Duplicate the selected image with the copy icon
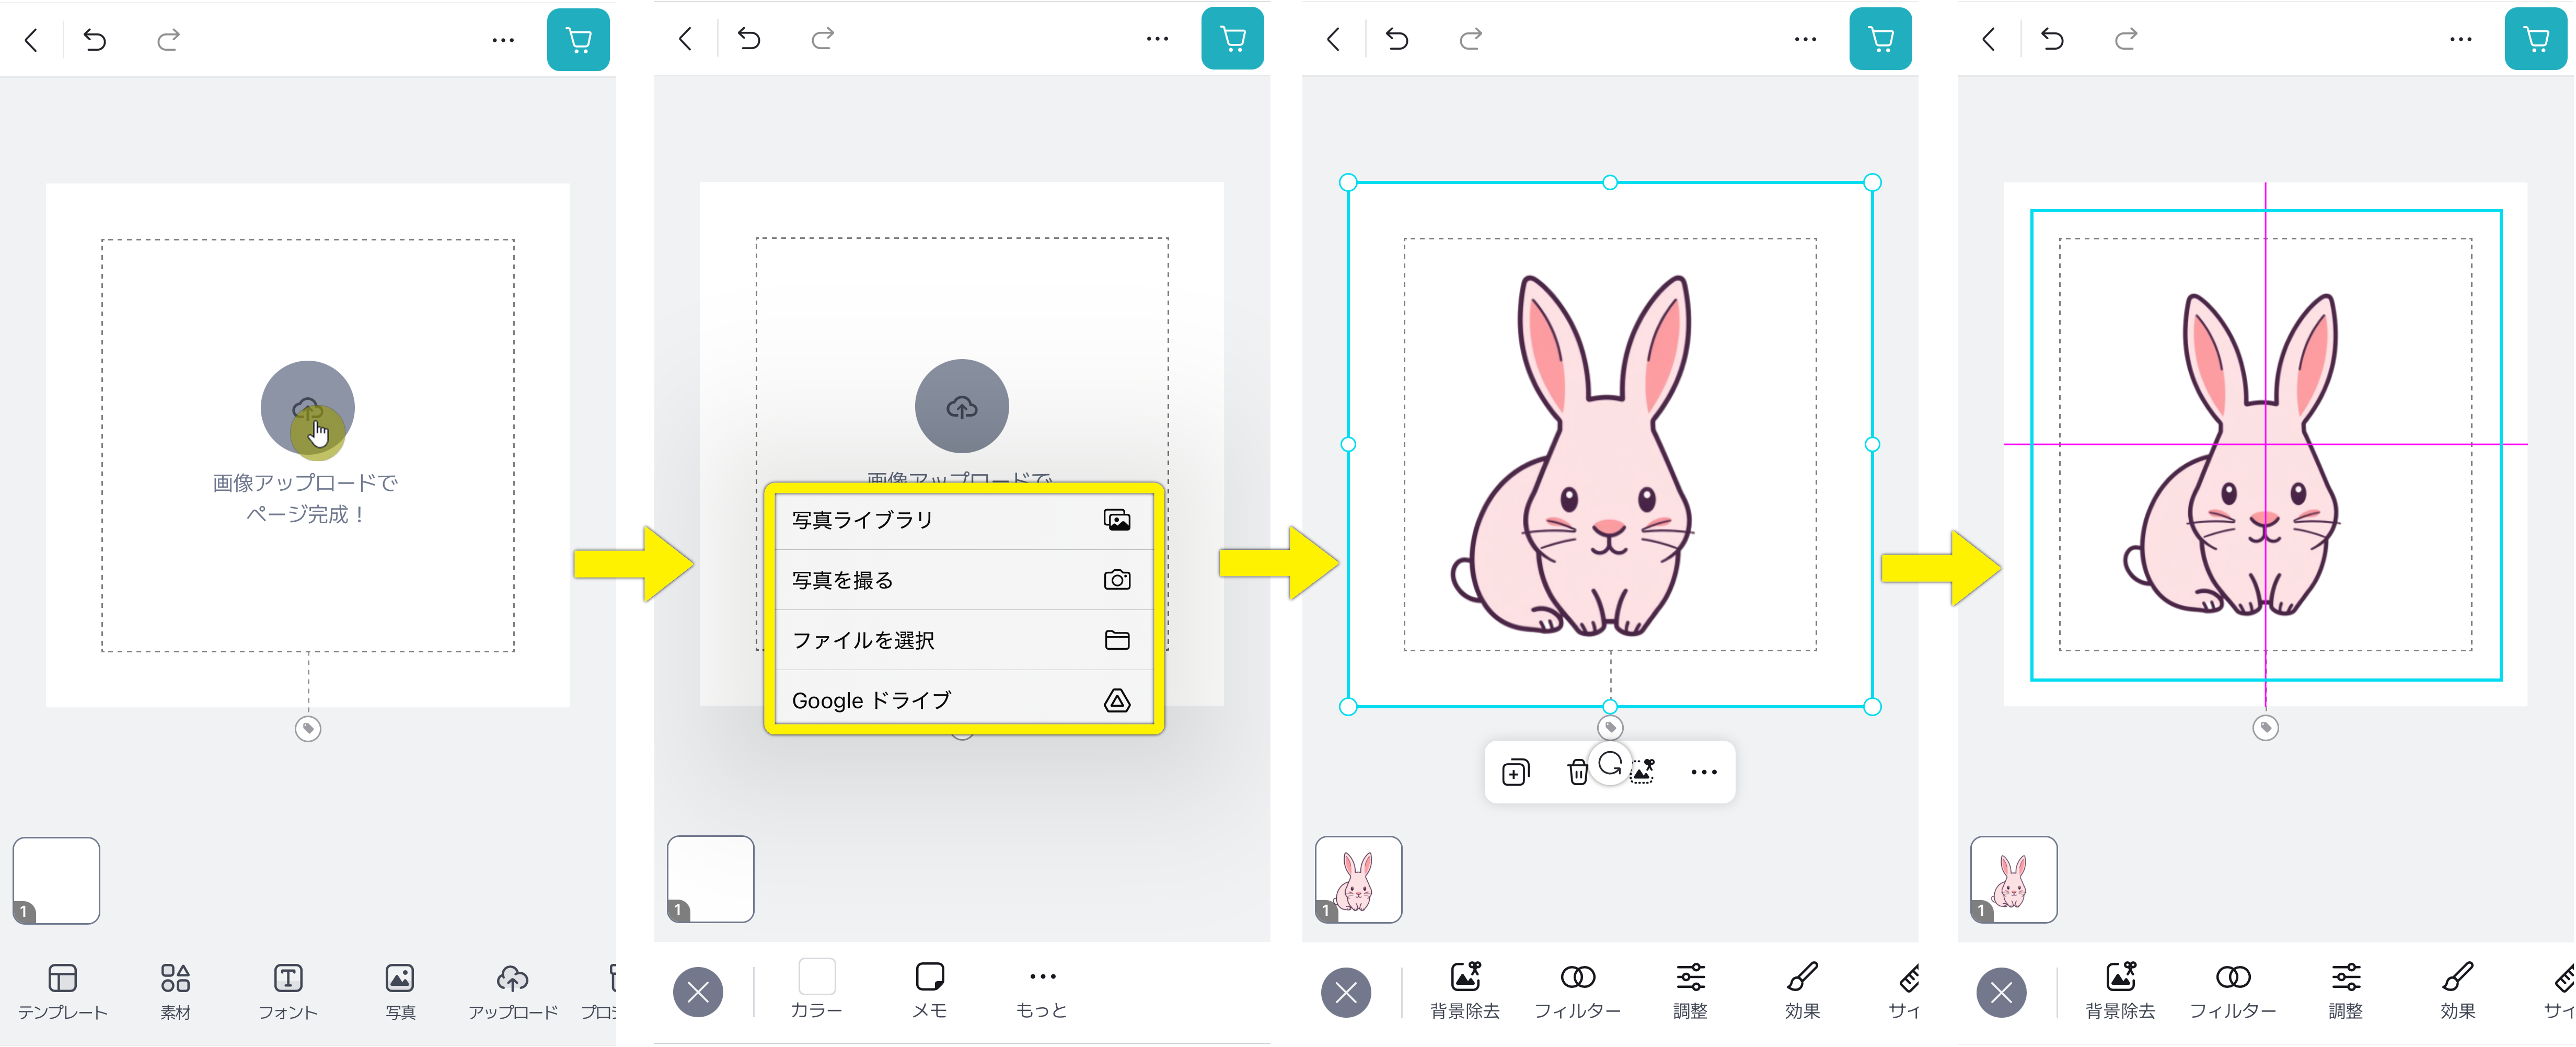 1515,773
